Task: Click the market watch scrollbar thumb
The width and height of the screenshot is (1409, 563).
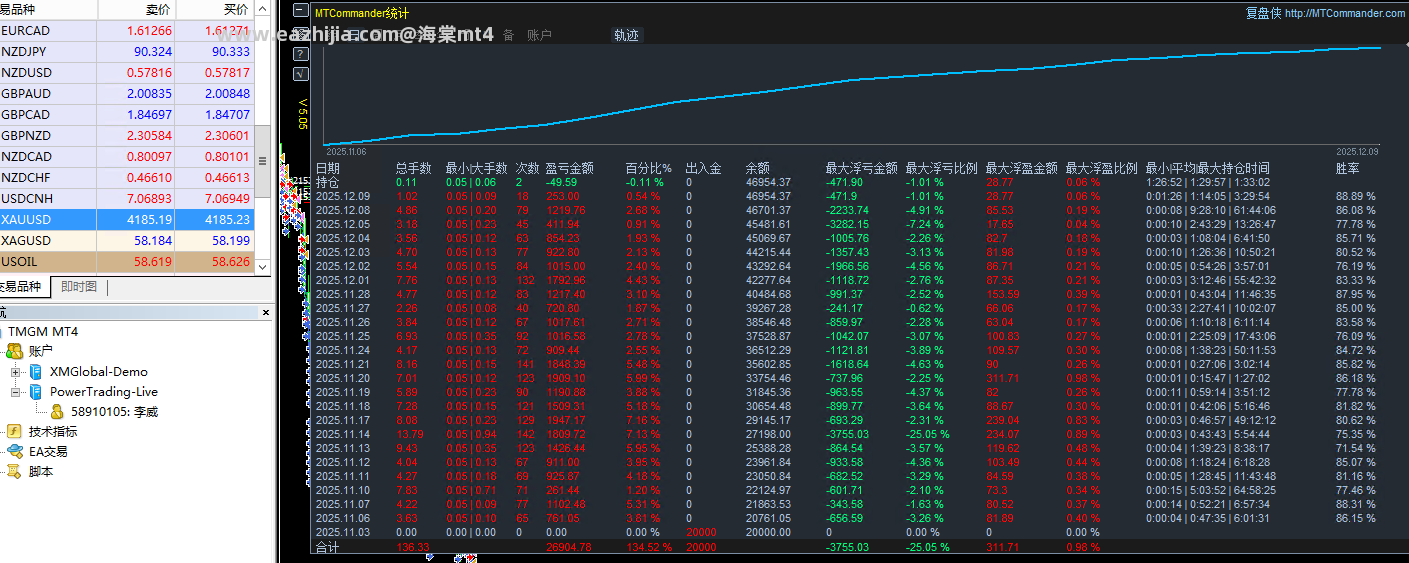Action: 263,161
